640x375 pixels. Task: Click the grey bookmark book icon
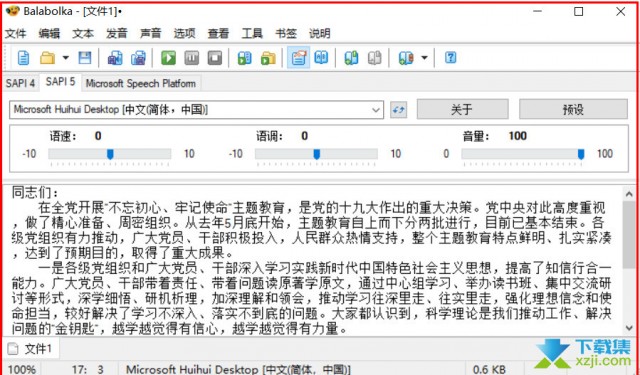tap(374, 58)
